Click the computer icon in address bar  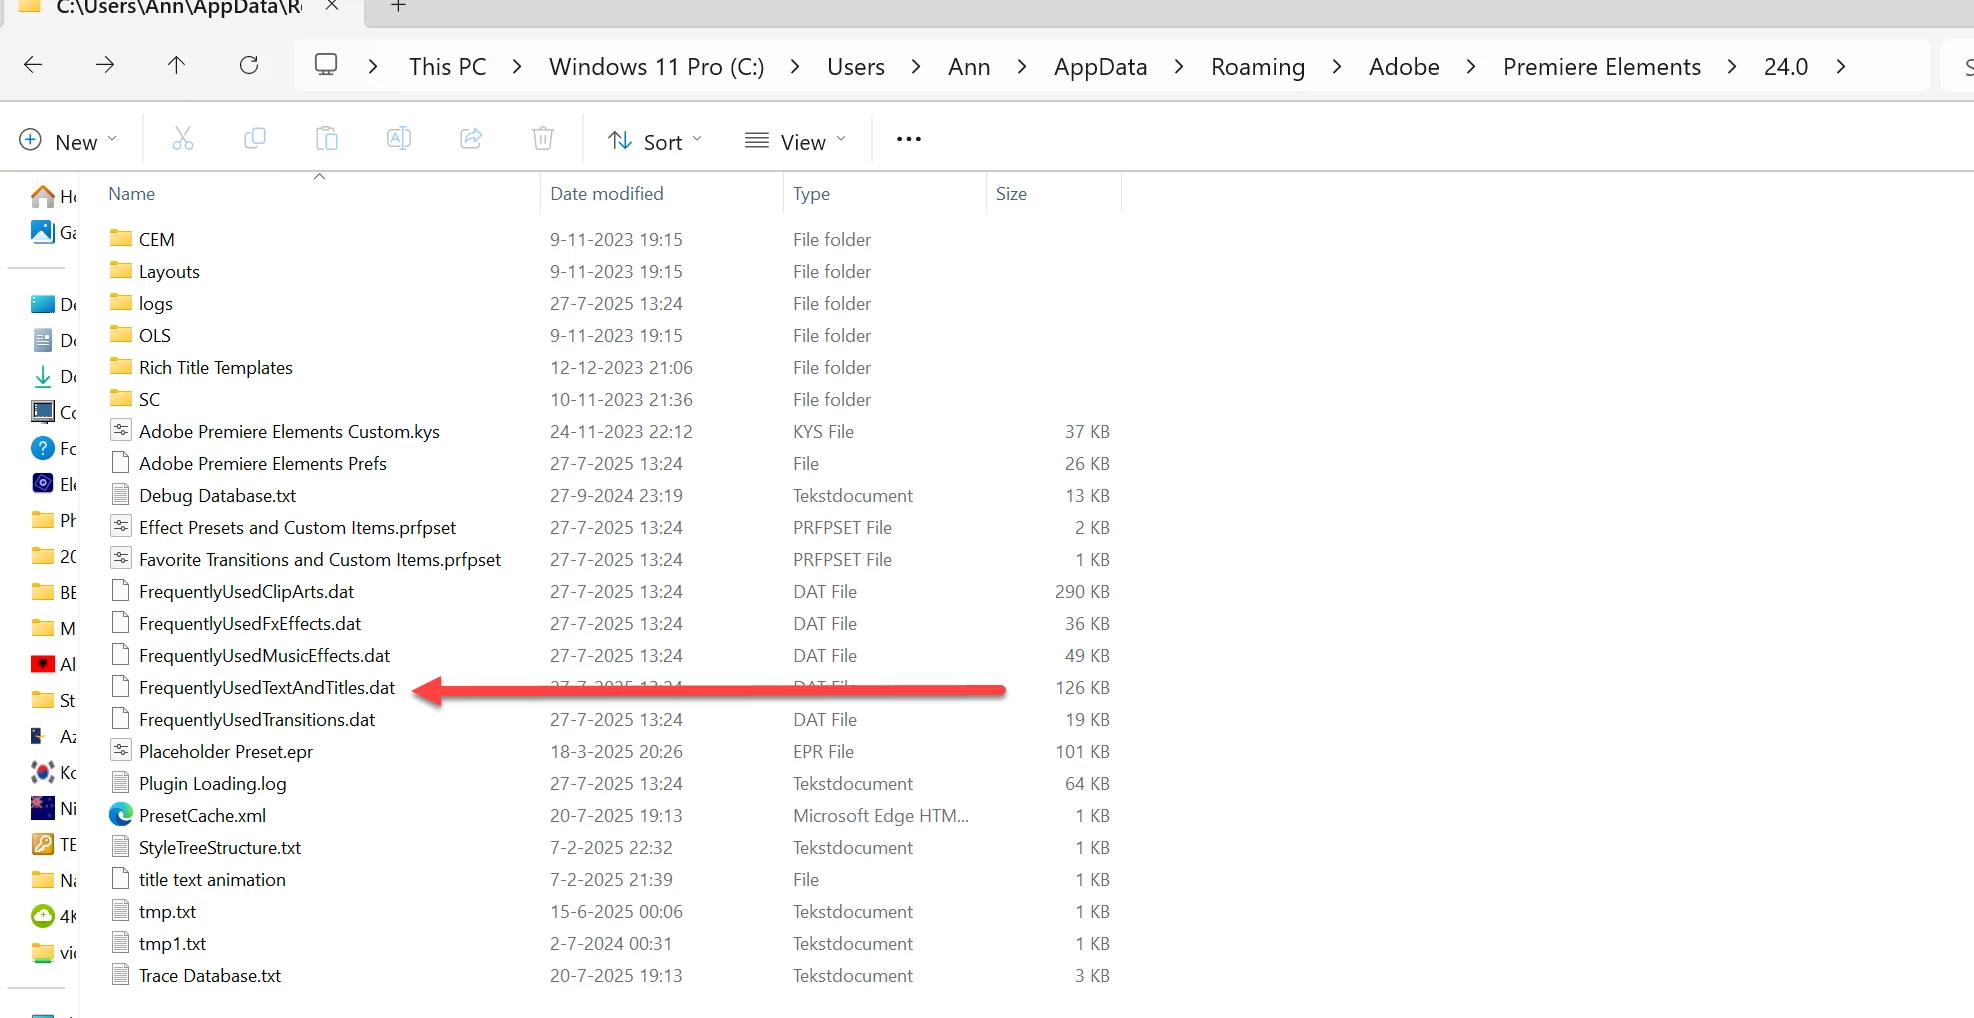point(326,65)
